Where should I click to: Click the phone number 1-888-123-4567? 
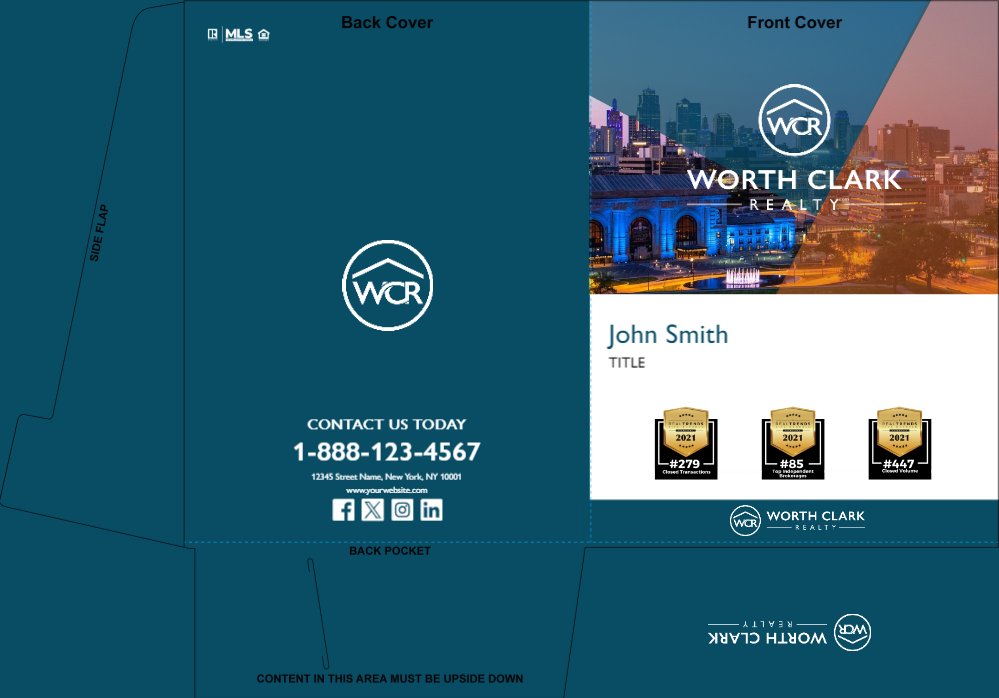(386, 452)
